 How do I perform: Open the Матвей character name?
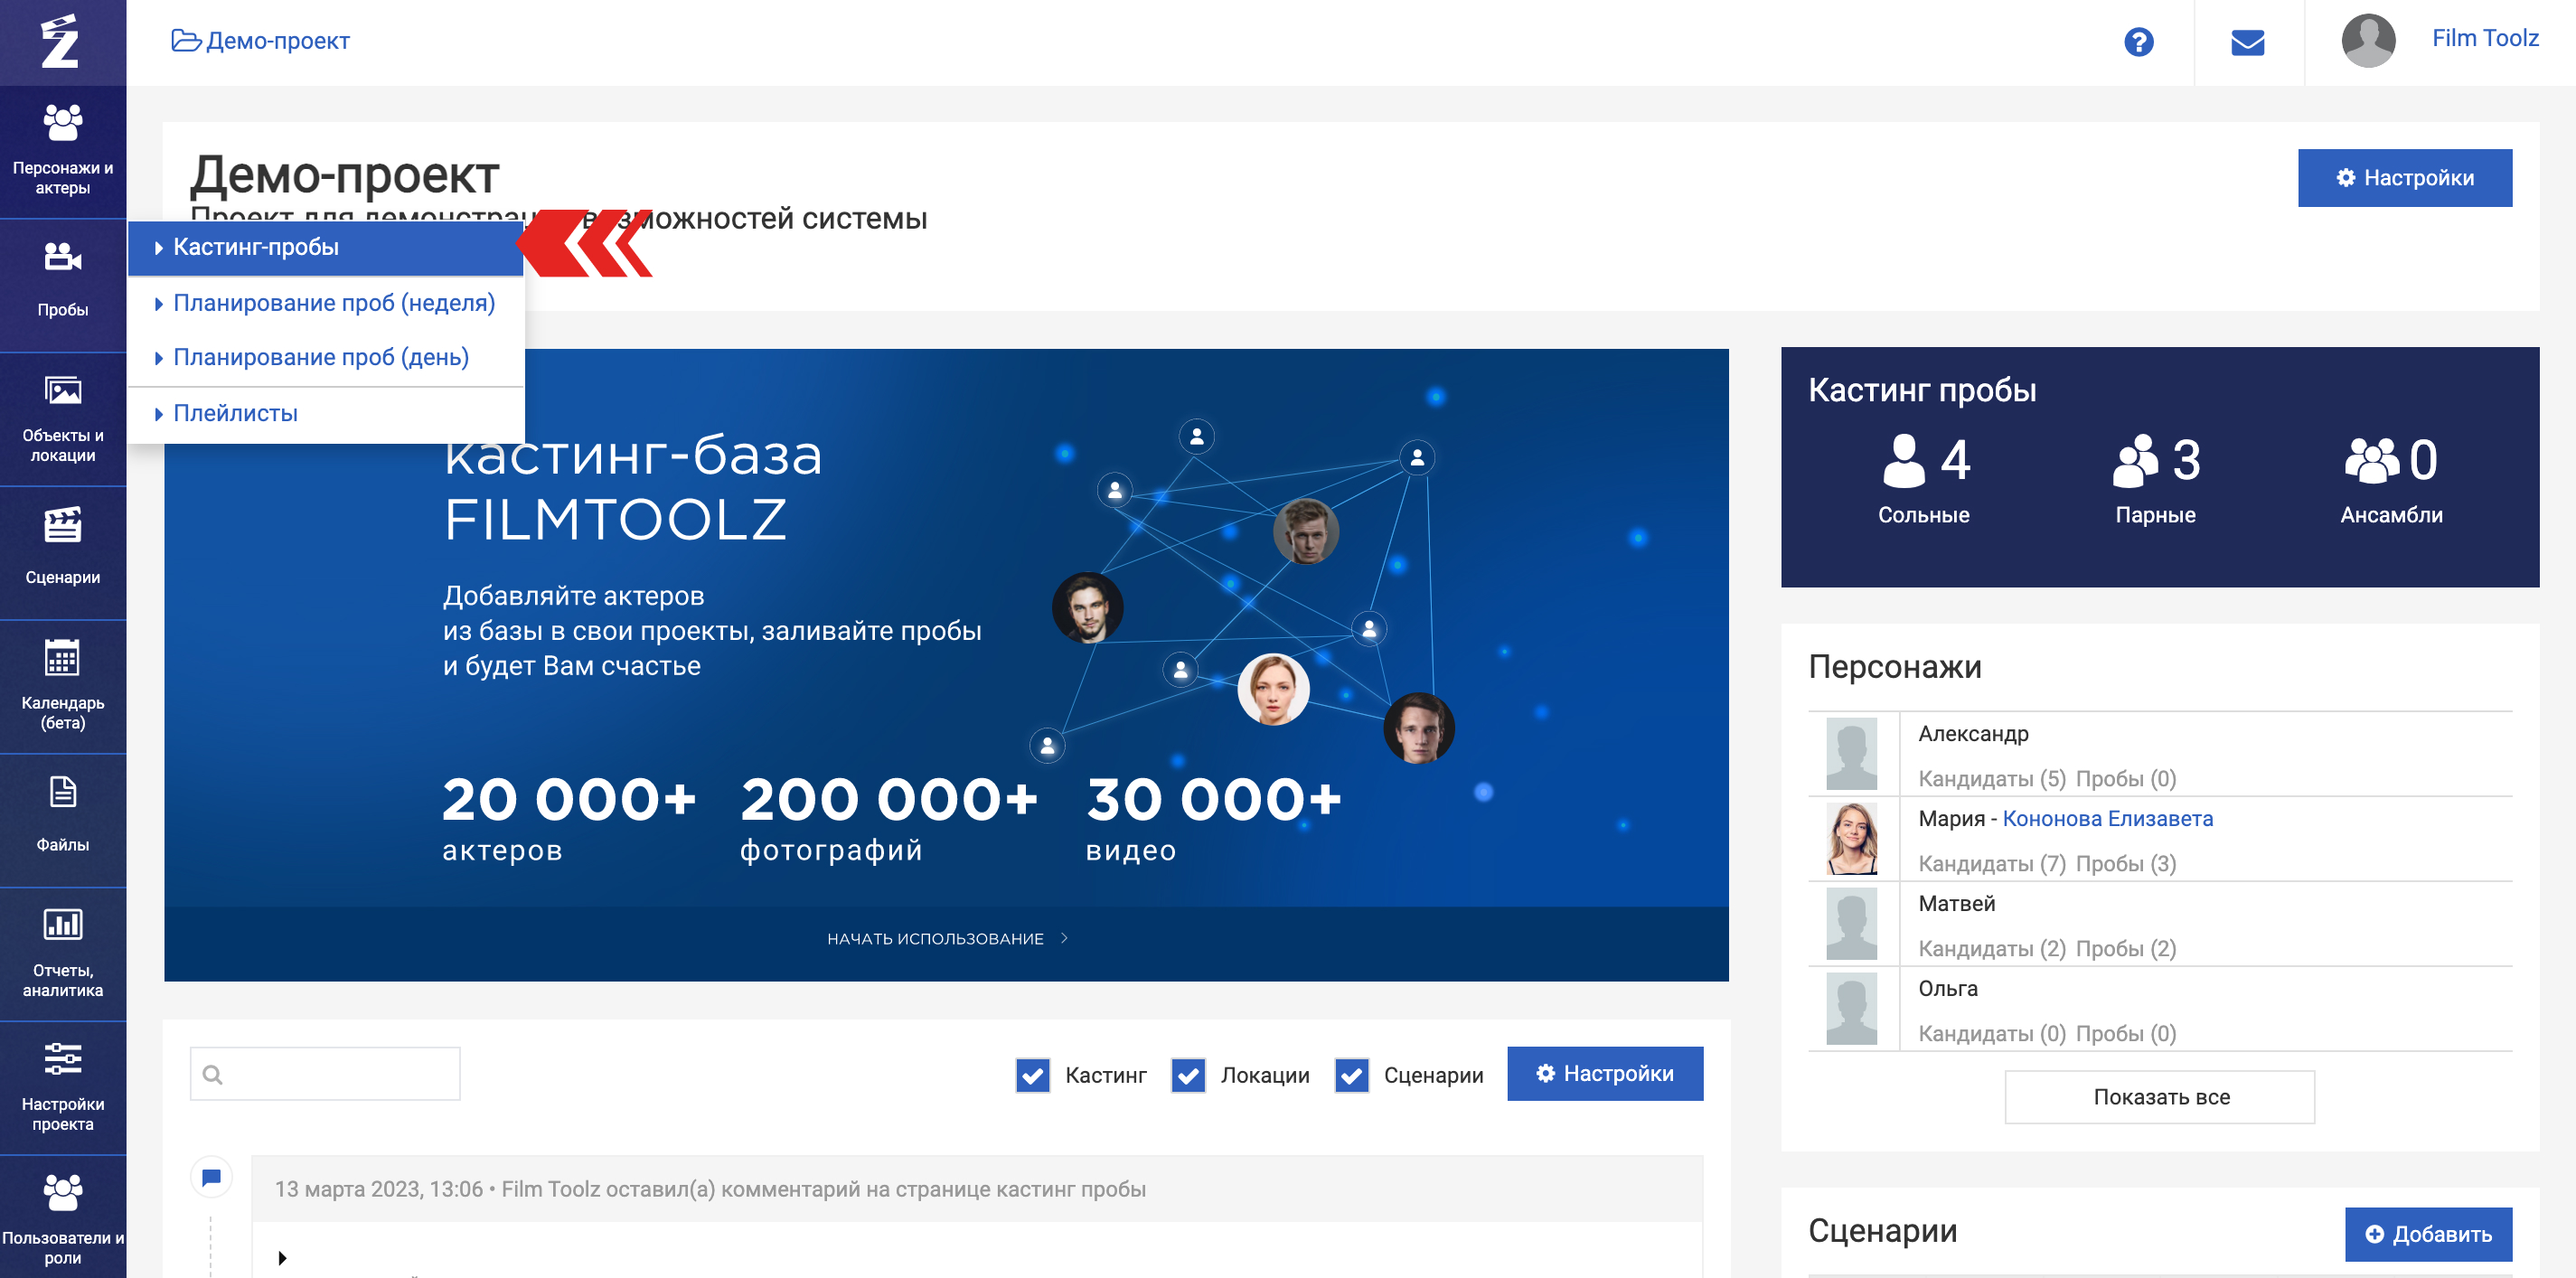pos(1956,903)
